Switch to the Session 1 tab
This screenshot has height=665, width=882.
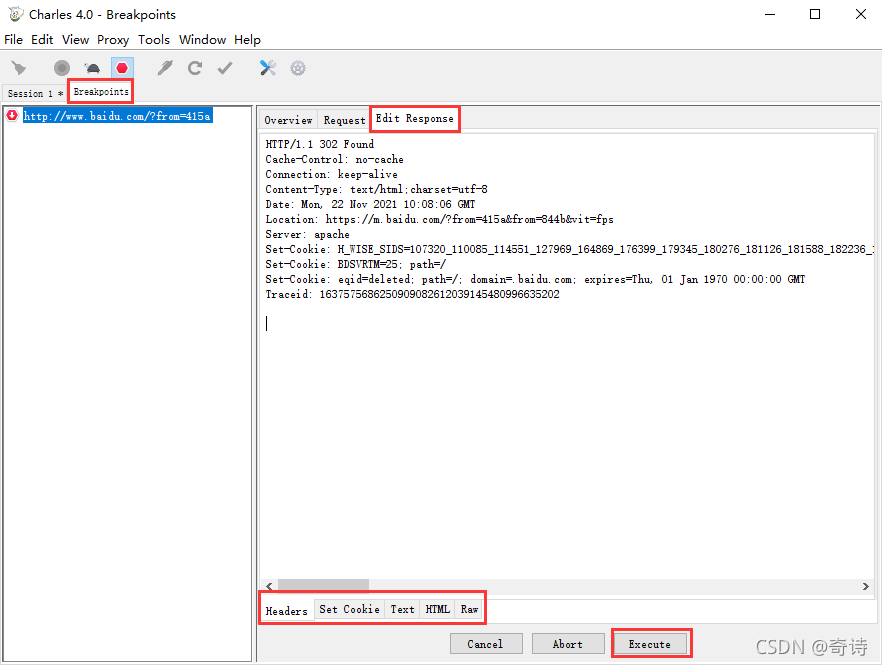click(x=35, y=93)
